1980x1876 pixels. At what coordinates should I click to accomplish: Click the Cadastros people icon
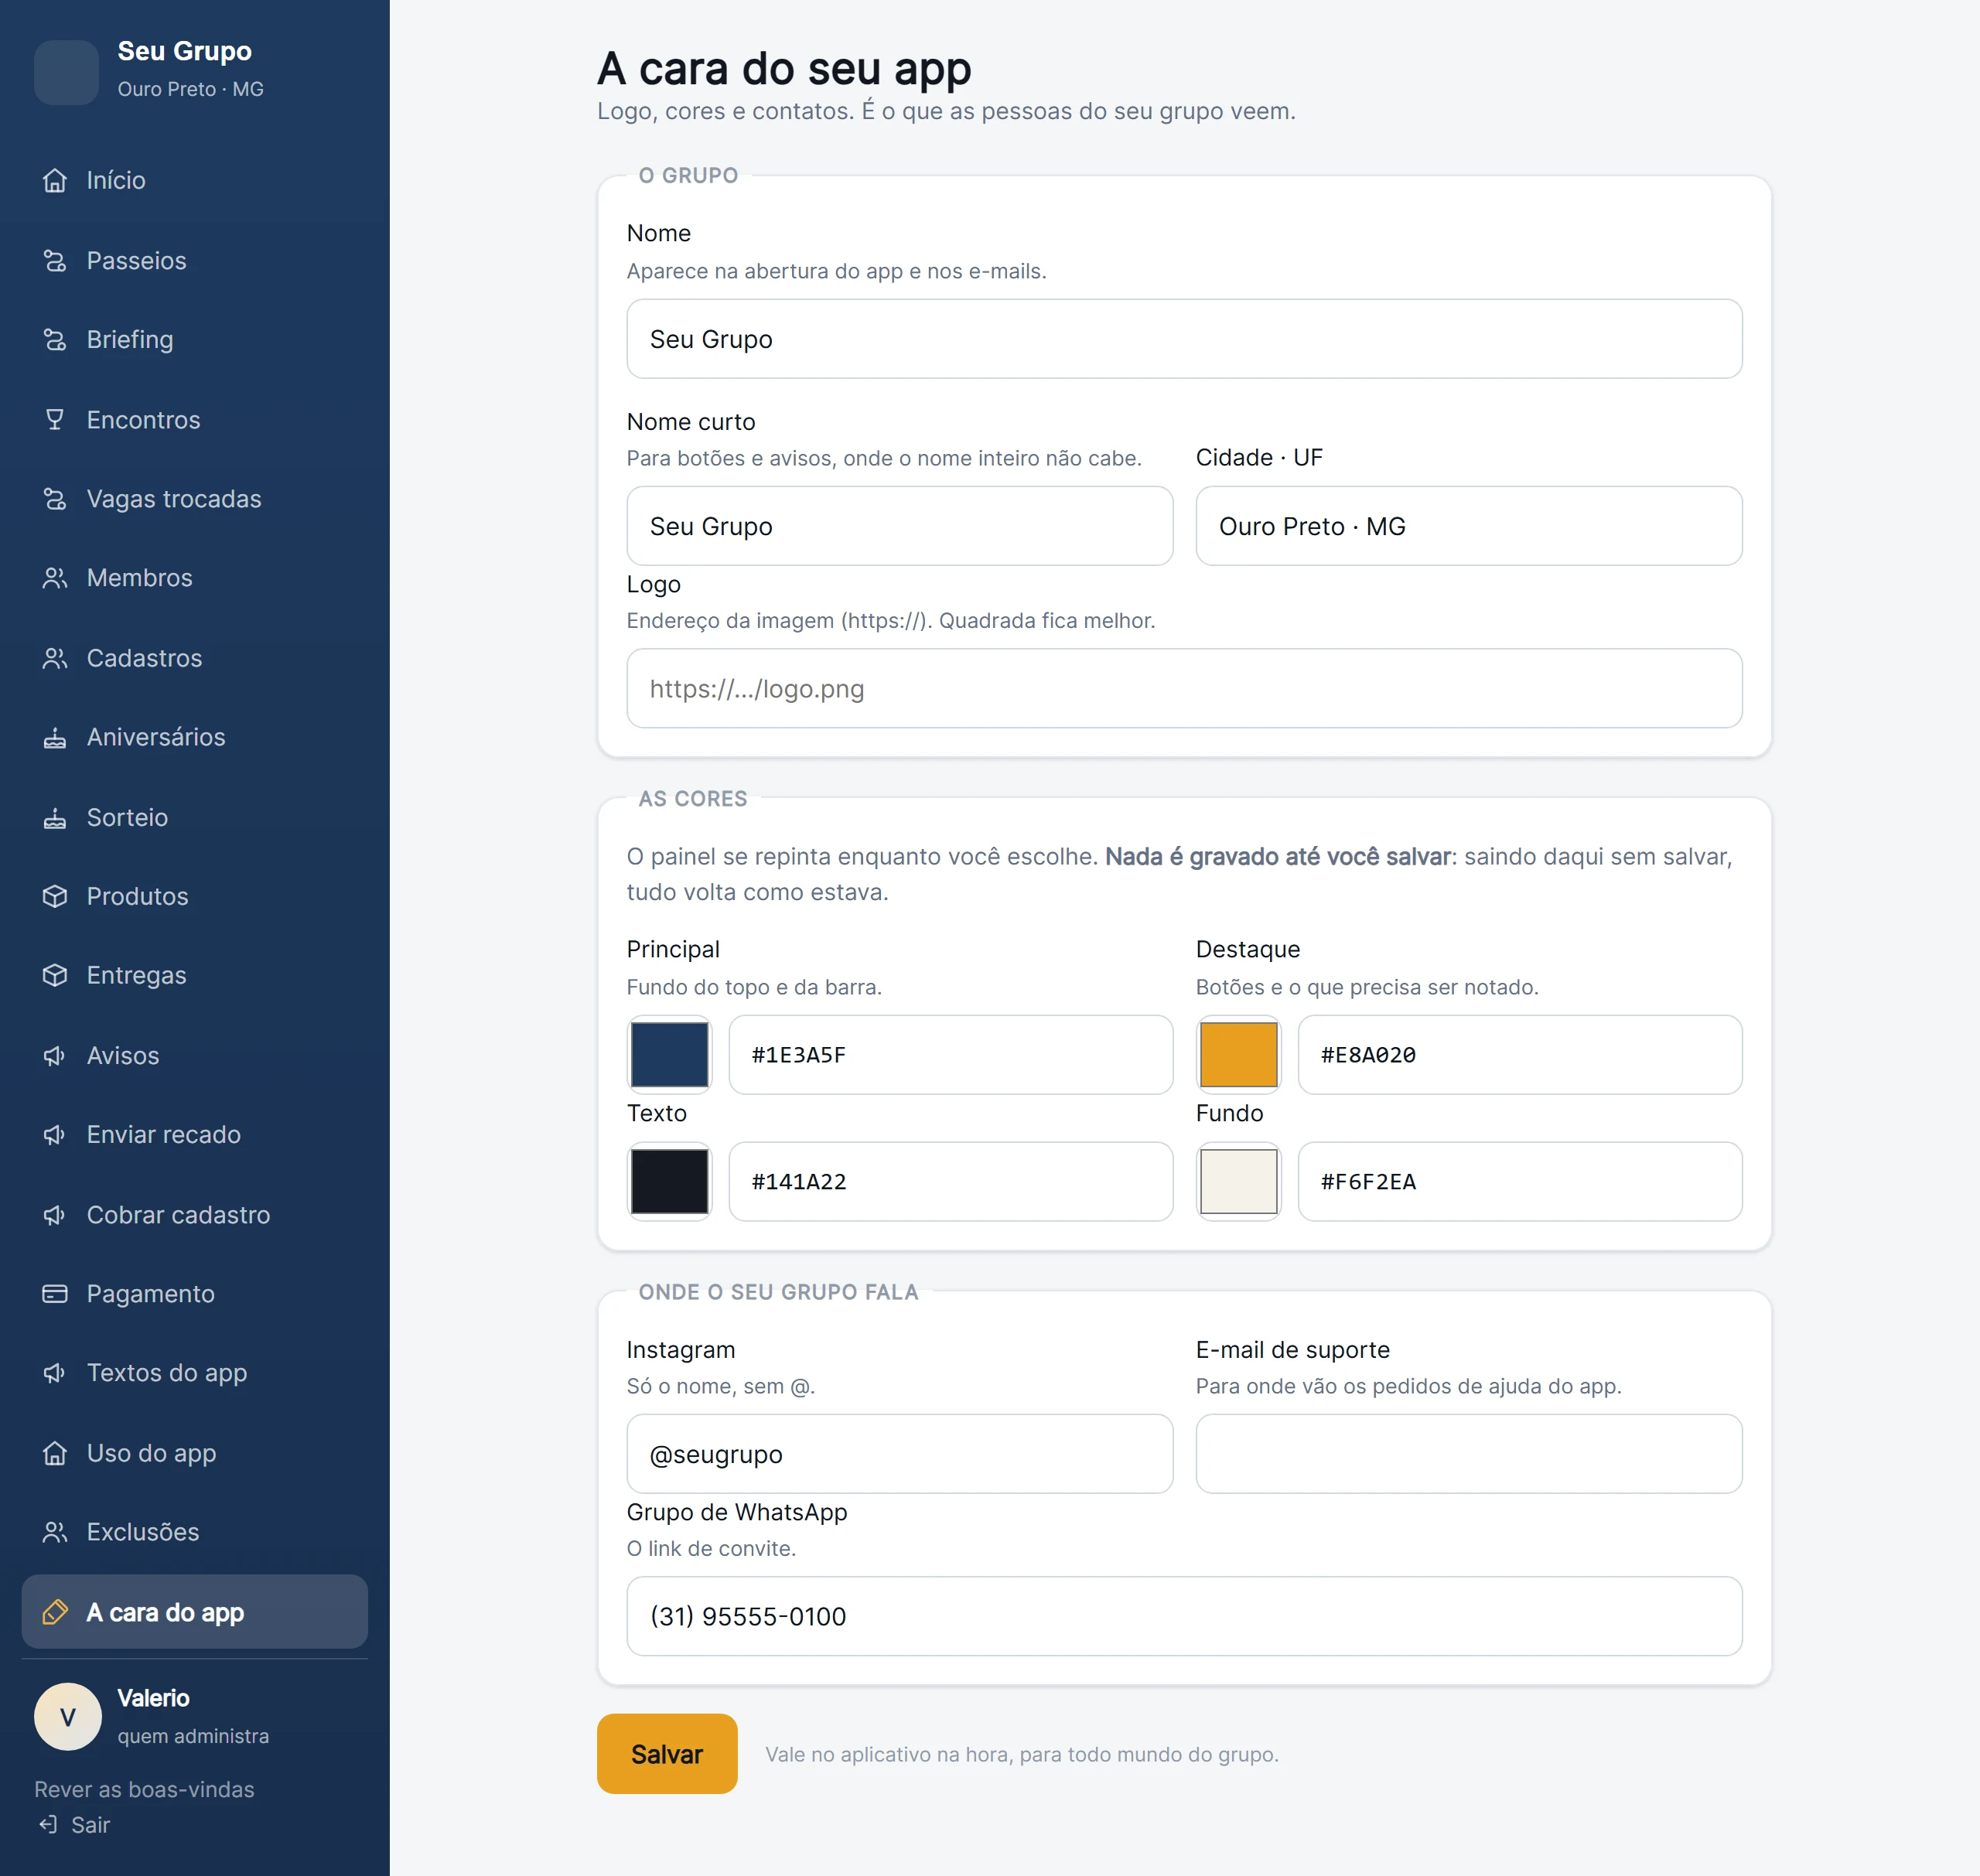point(55,658)
